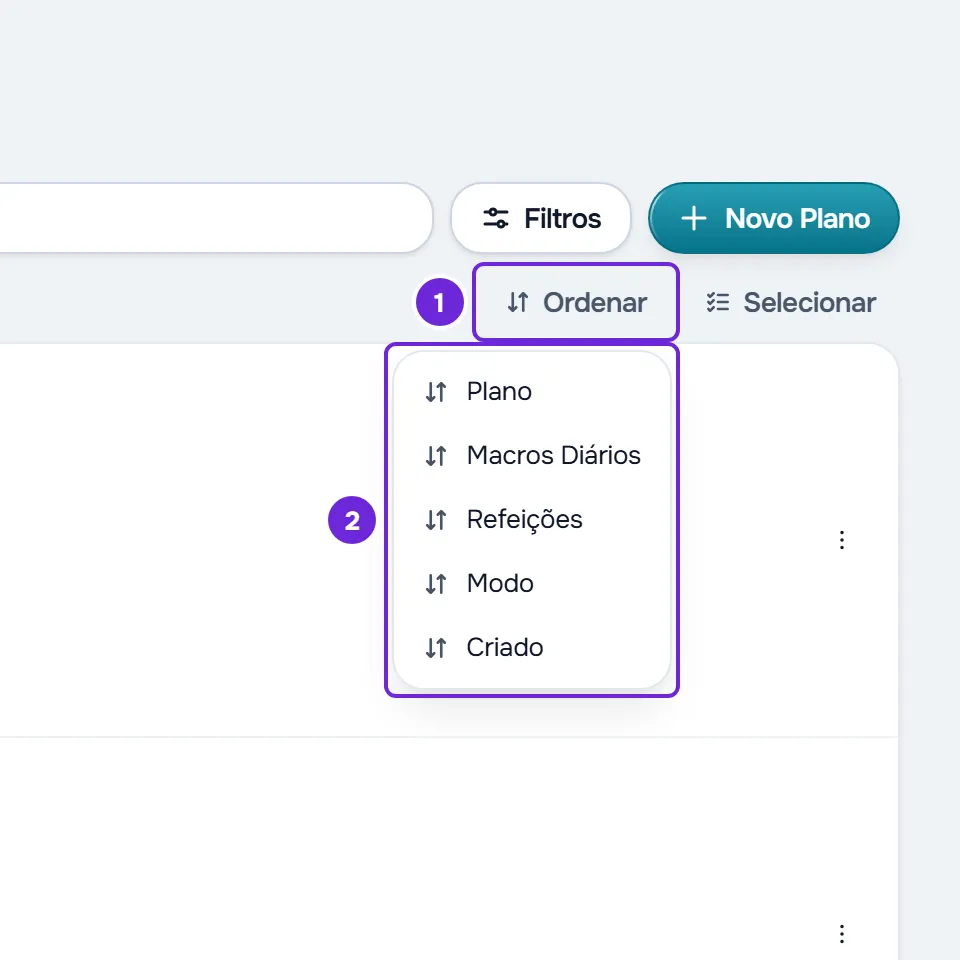Viewport: 960px width, 960px height.
Task: Create a new plan with Novo Plano
Action: [774, 218]
